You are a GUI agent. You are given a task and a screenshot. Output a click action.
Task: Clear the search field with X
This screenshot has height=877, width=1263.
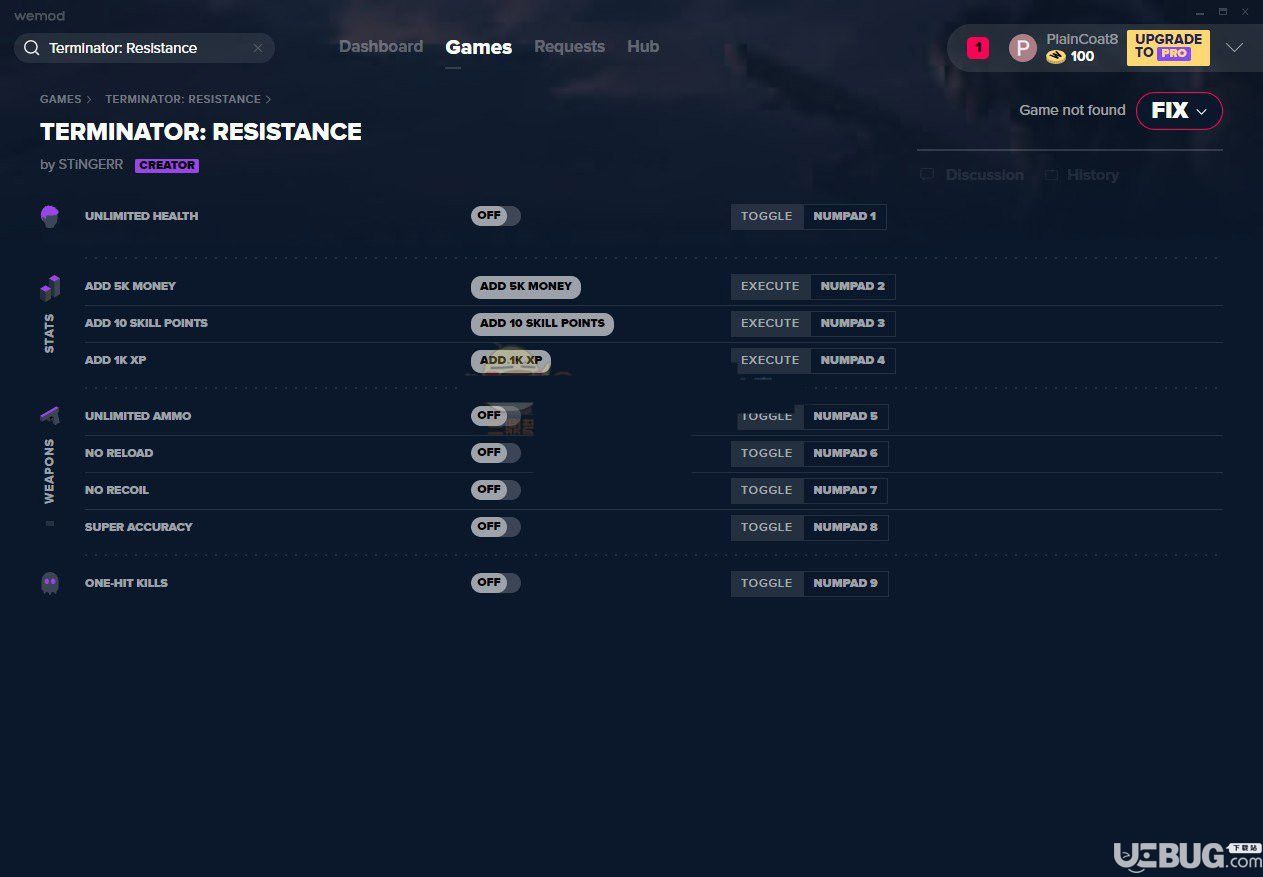(x=257, y=48)
